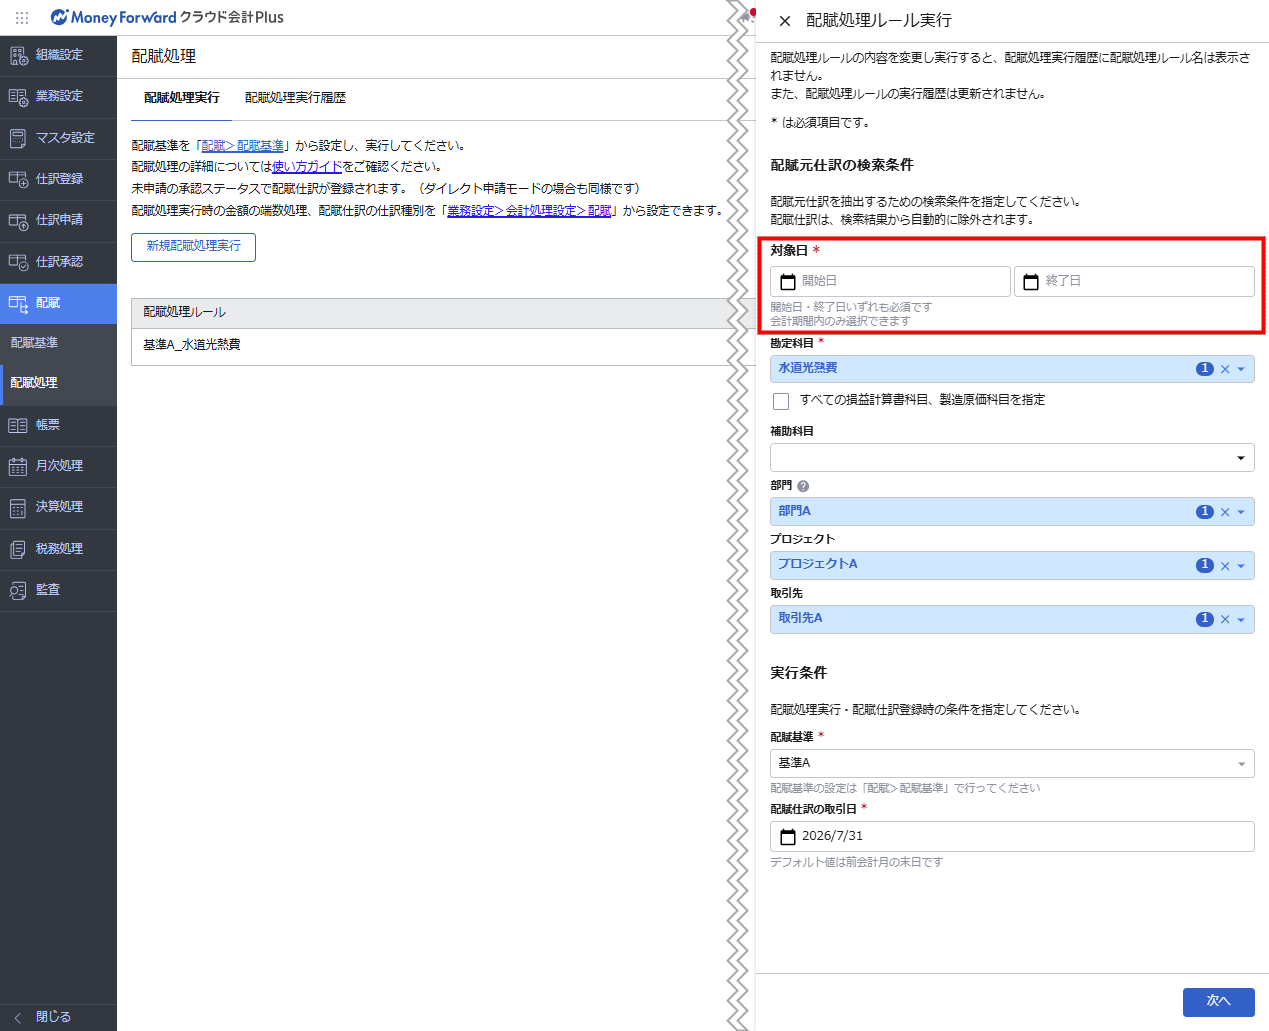Click the 部門A selected tag text
The width and height of the screenshot is (1269, 1031).
point(795,511)
